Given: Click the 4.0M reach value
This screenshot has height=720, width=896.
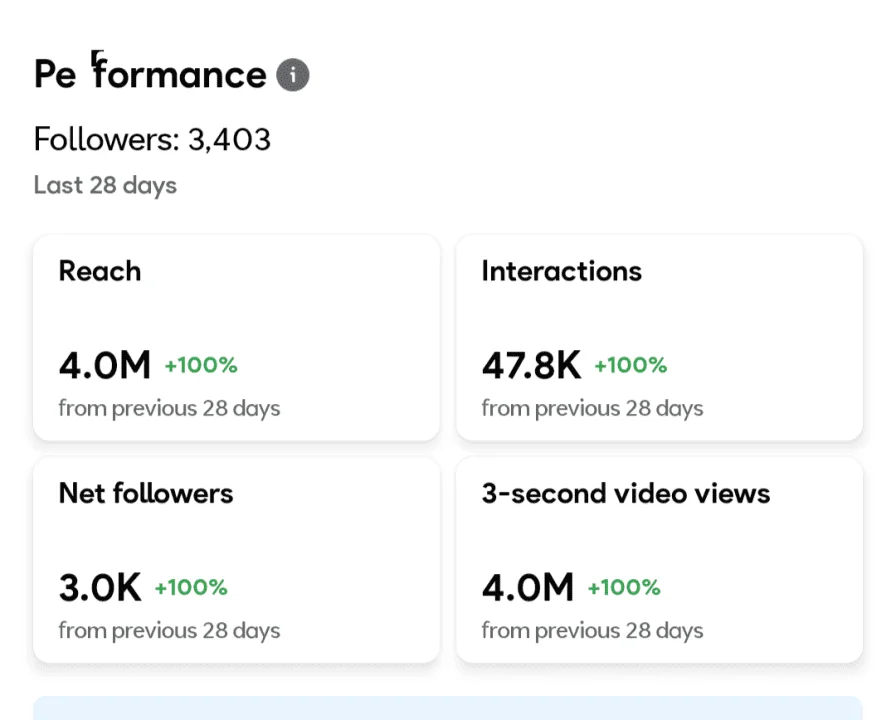Looking at the screenshot, I should [x=105, y=365].
